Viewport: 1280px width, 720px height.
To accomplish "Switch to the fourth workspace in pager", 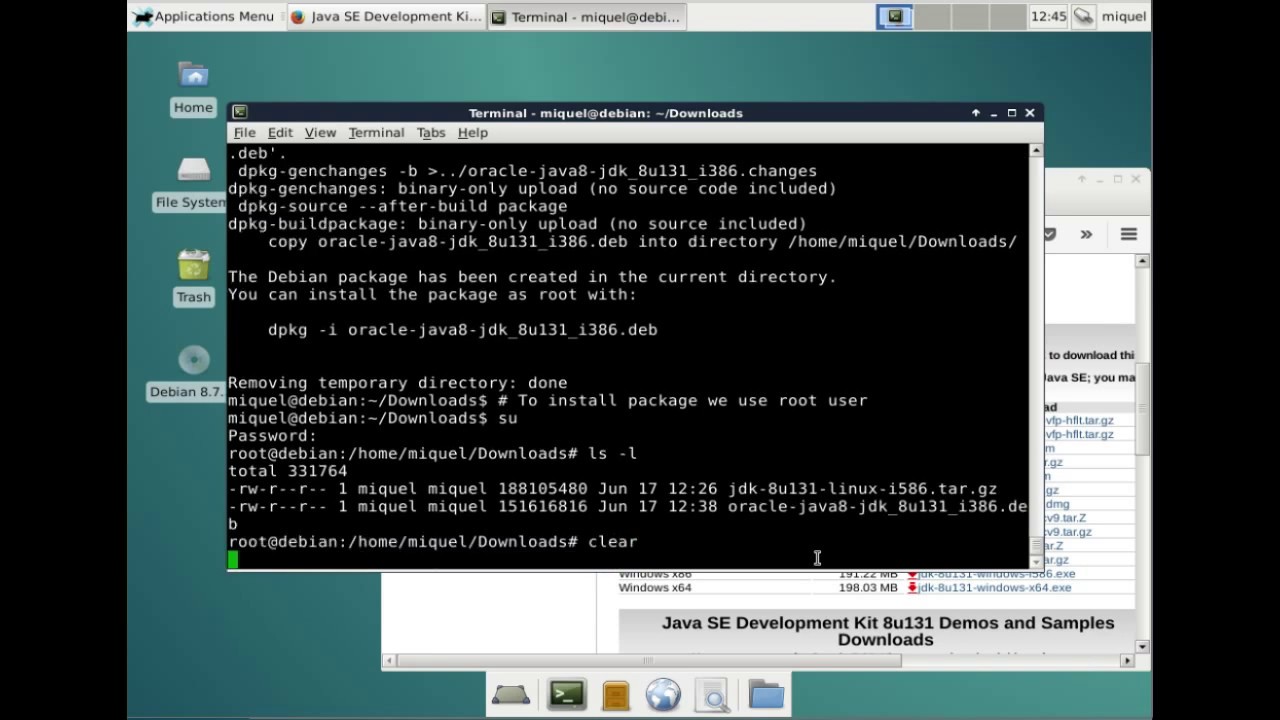I will coord(1009,16).
